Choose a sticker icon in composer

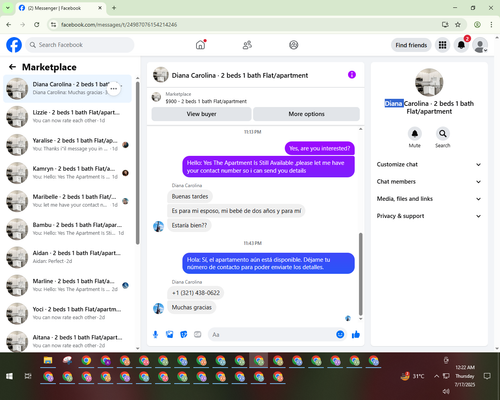coord(184,334)
